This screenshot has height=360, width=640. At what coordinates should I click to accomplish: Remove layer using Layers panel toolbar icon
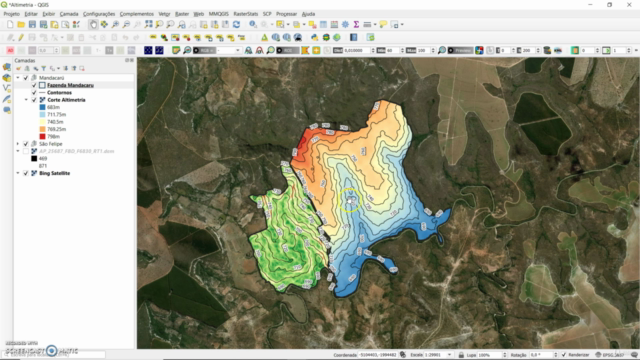(82, 69)
